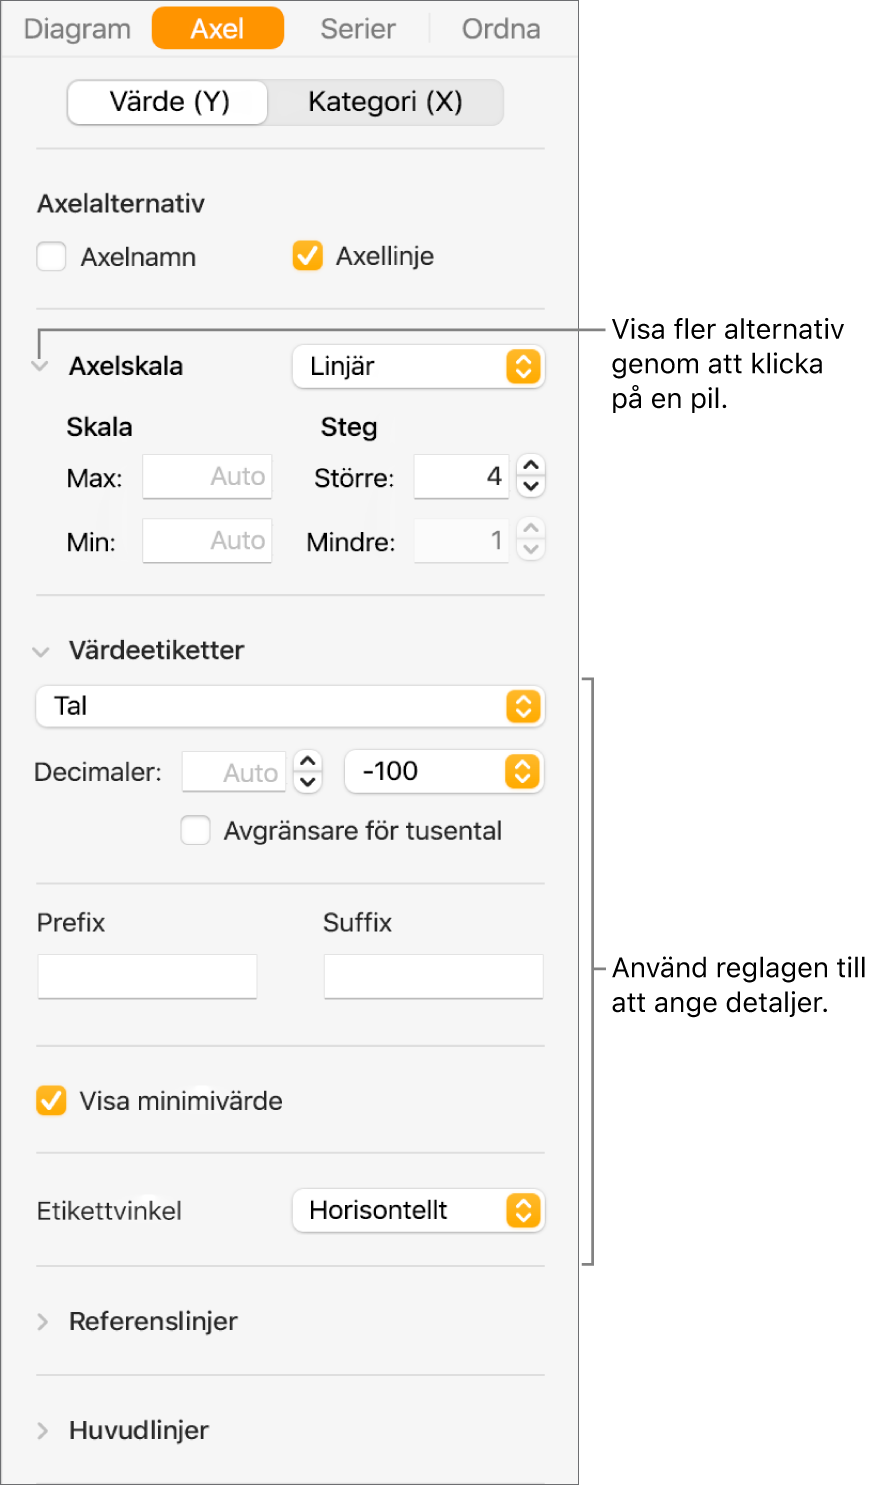Click the Mindre steps field
This screenshot has width=886, height=1485.
point(461,541)
